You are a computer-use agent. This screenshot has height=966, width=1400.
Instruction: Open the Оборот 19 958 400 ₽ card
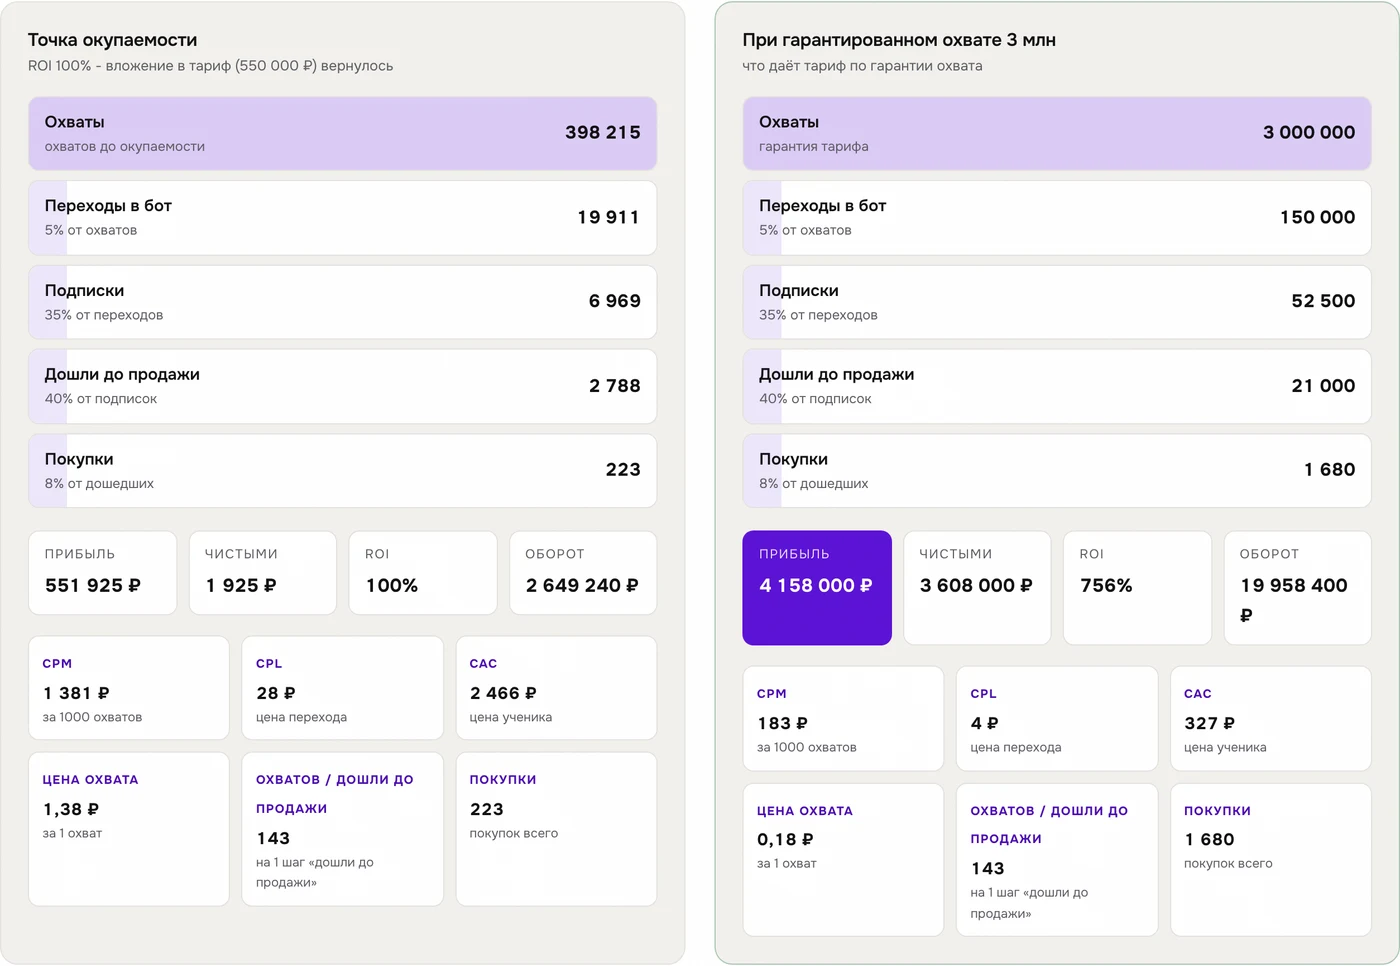click(x=1297, y=587)
